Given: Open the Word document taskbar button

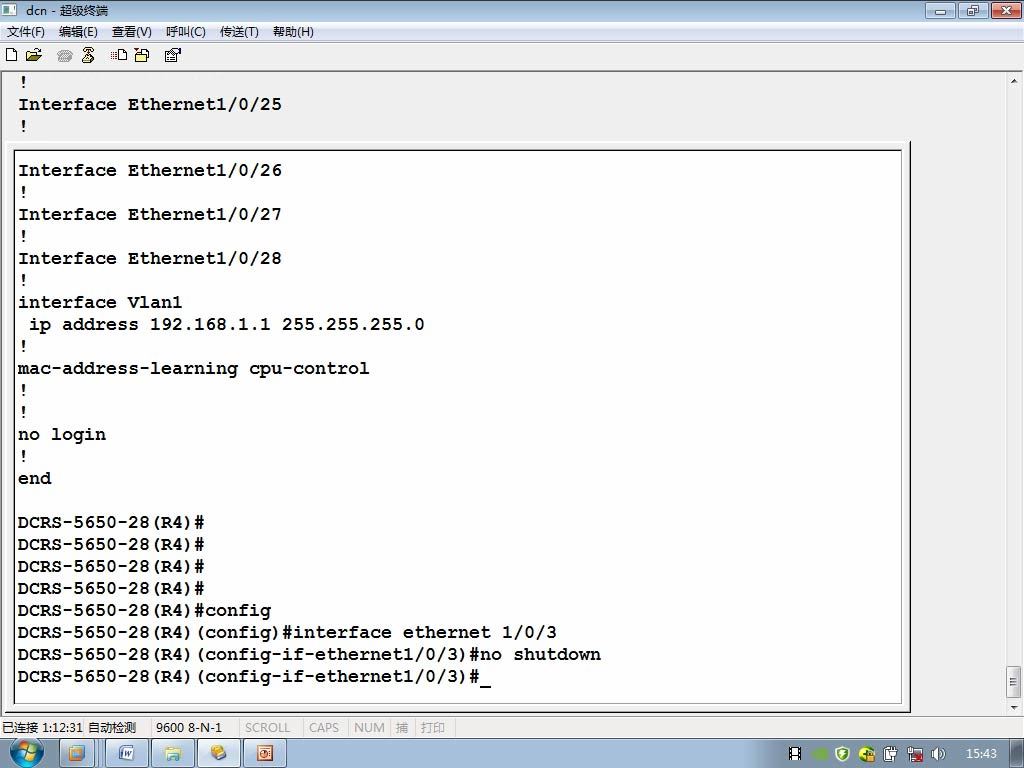Looking at the screenshot, I should click(127, 754).
